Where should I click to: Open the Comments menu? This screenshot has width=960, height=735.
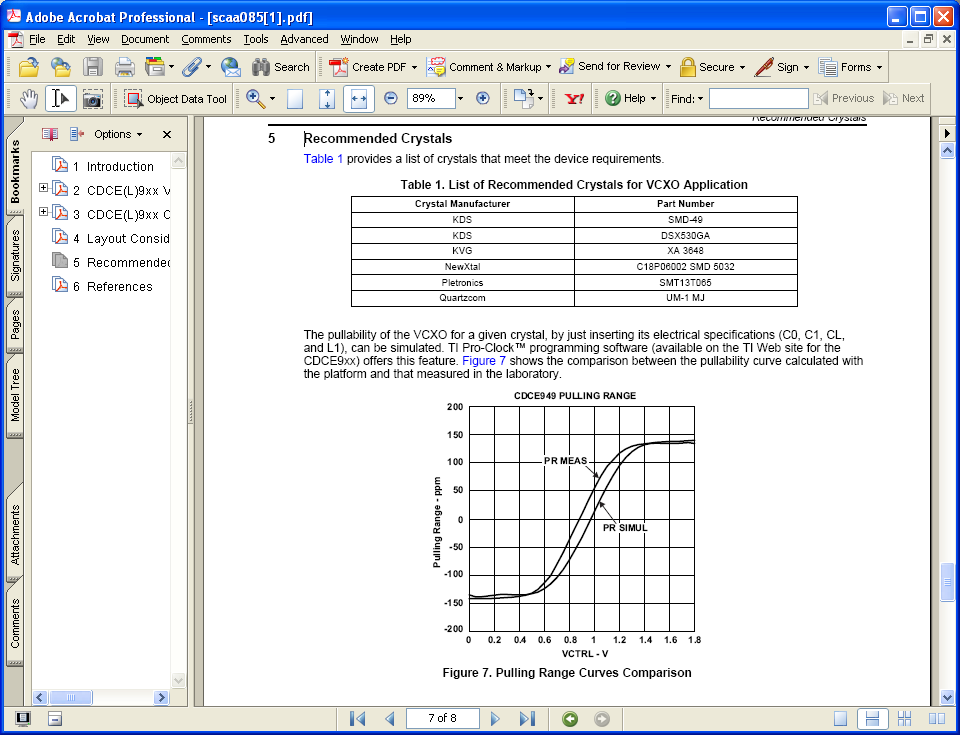pyautogui.click(x=206, y=39)
